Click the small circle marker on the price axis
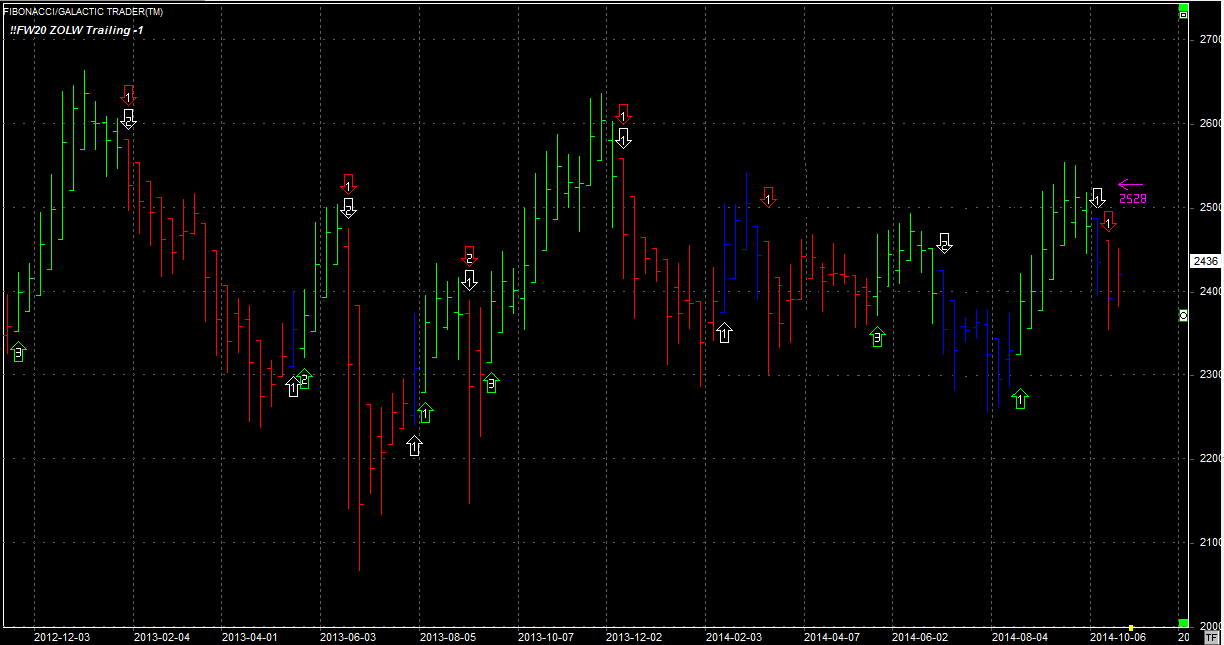Image resolution: width=1224 pixels, height=645 pixels. click(x=1184, y=315)
